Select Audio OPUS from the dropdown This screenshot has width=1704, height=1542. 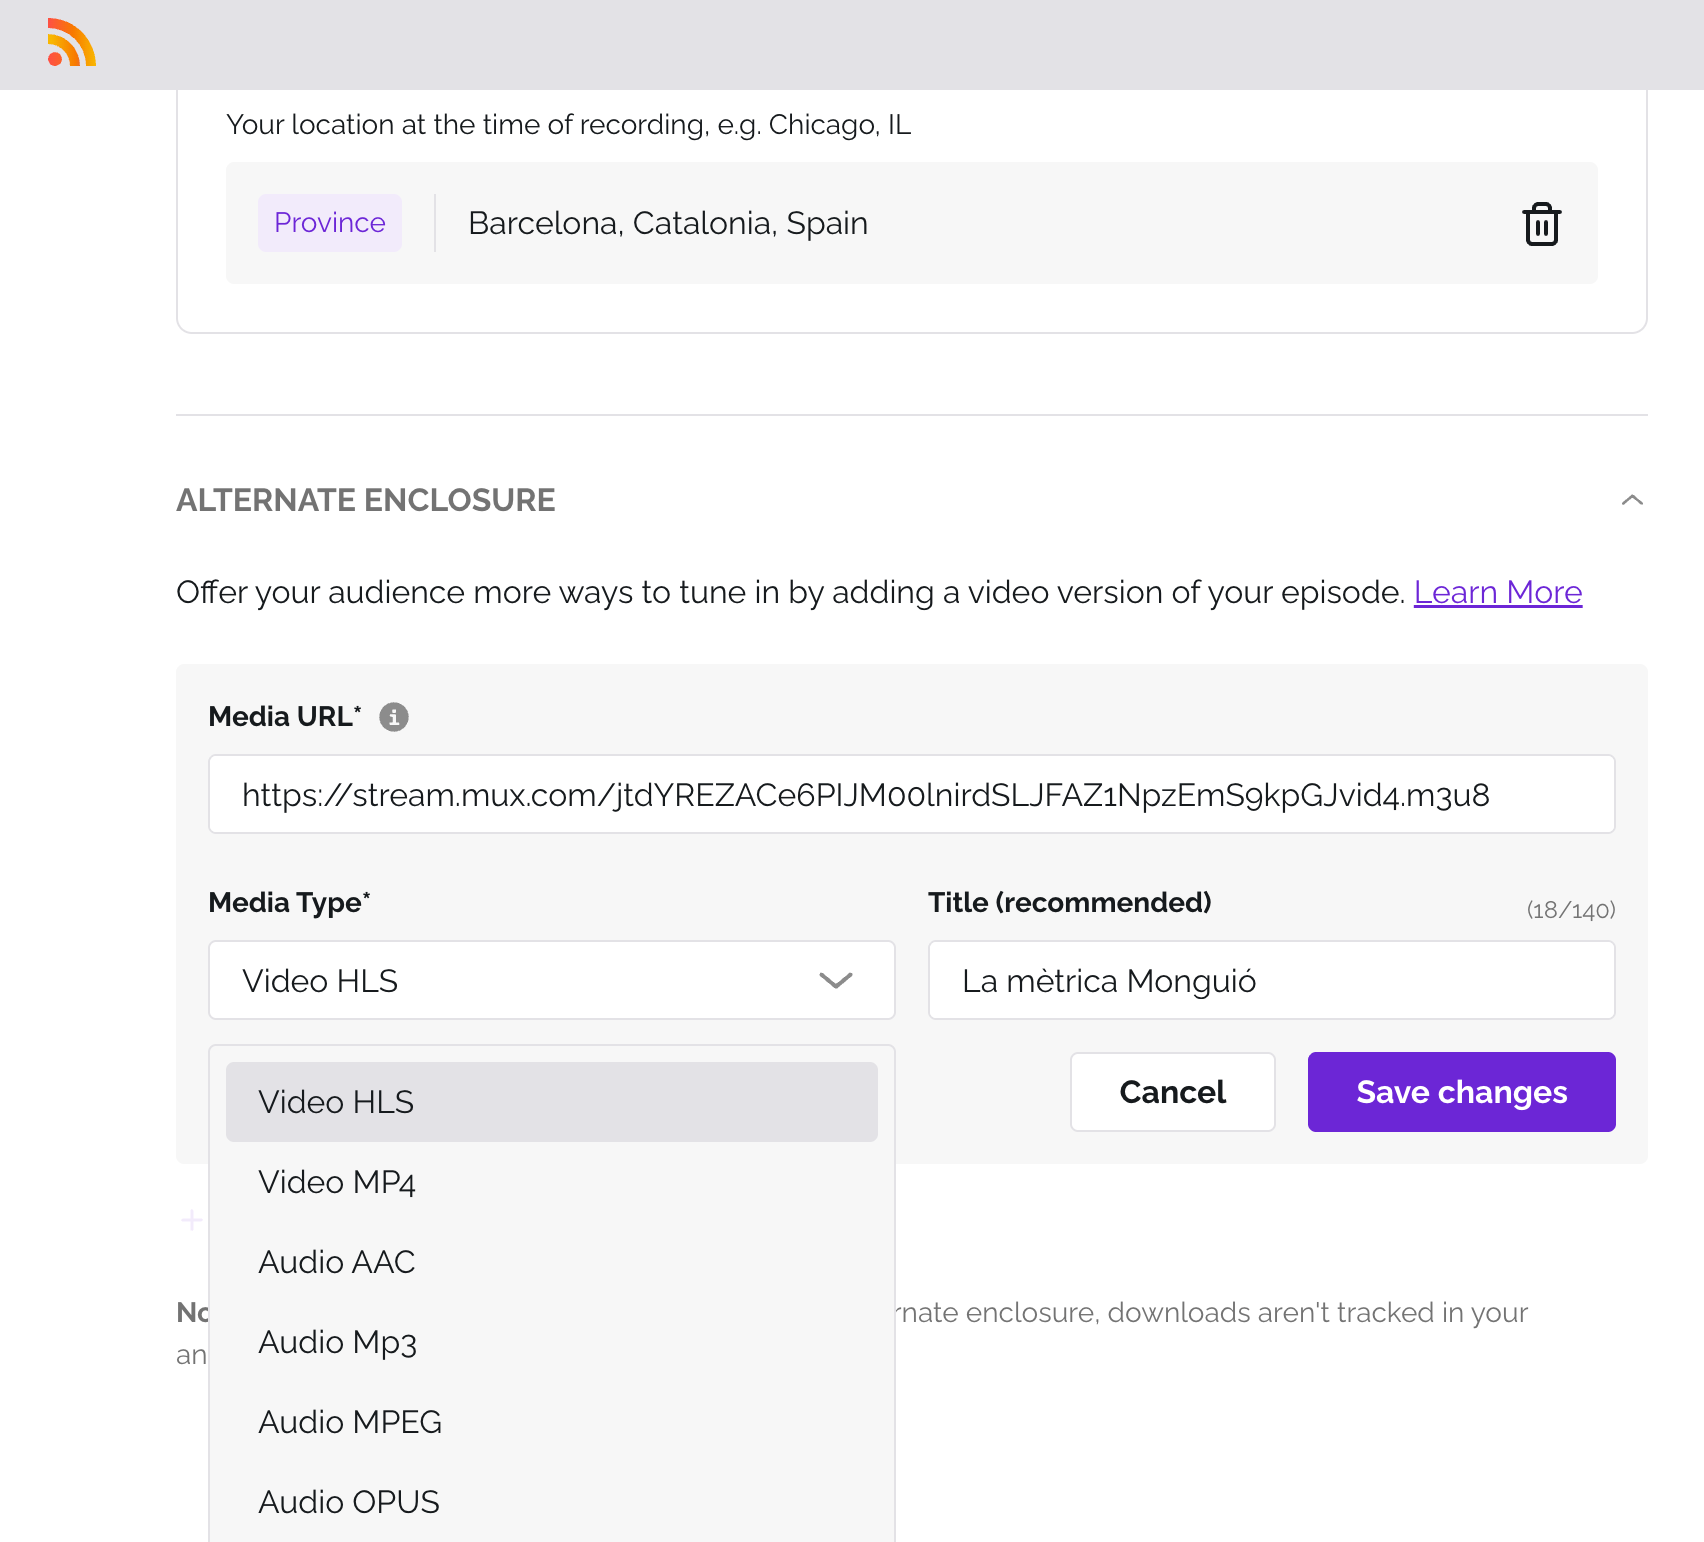(x=348, y=1501)
